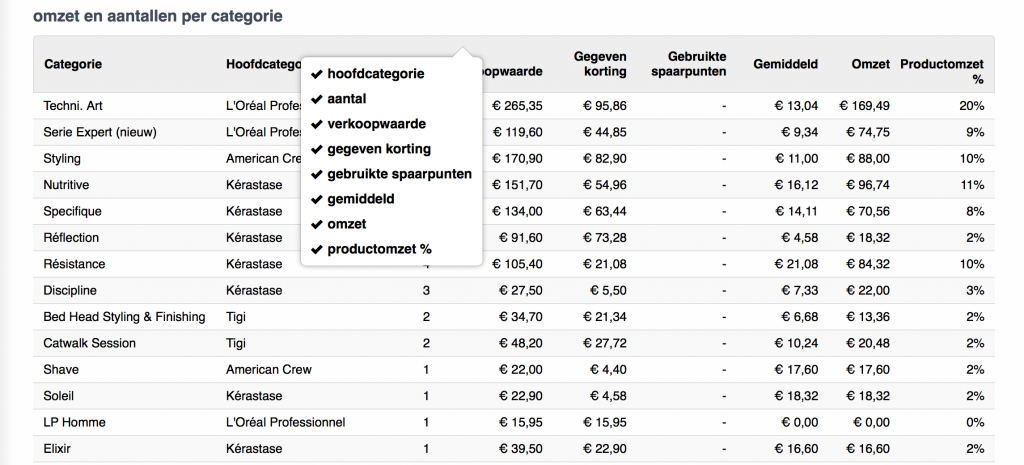Select the Catwalk Session category row
Image resolution: width=1024 pixels, height=465 pixels.
click(x=90, y=343)
